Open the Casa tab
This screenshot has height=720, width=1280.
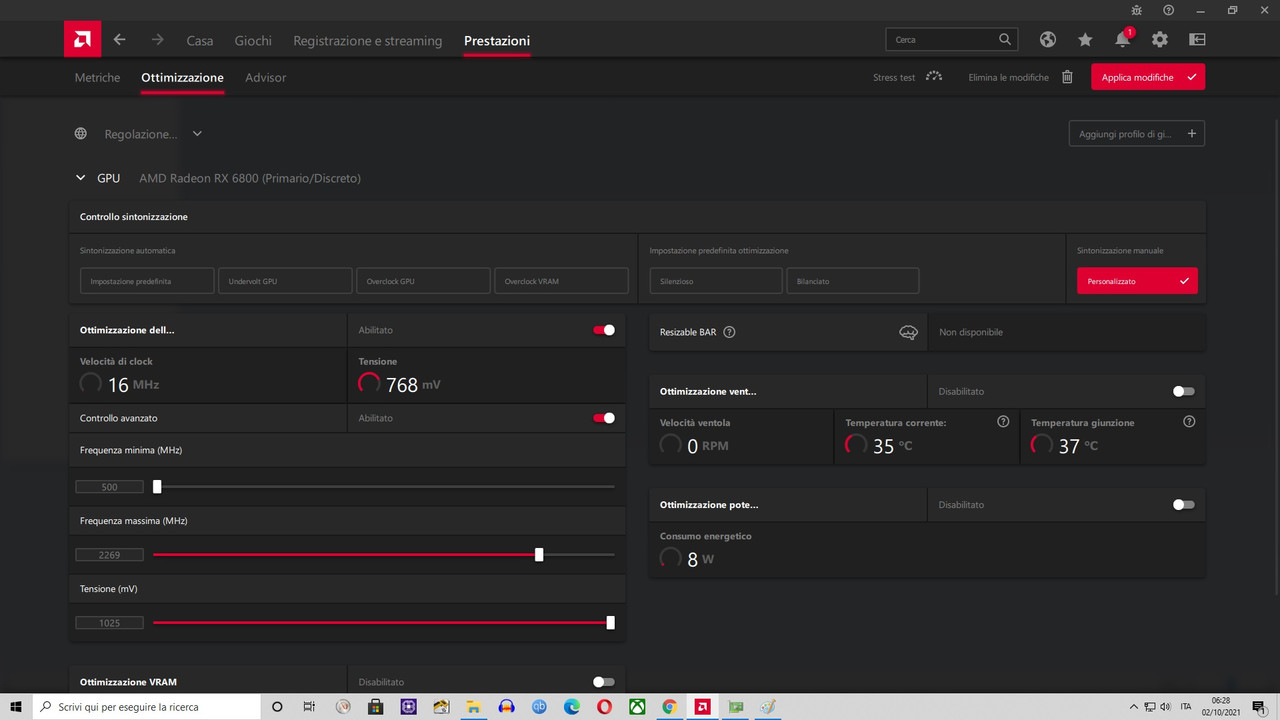pyautogui.click(x=200, y=41)
